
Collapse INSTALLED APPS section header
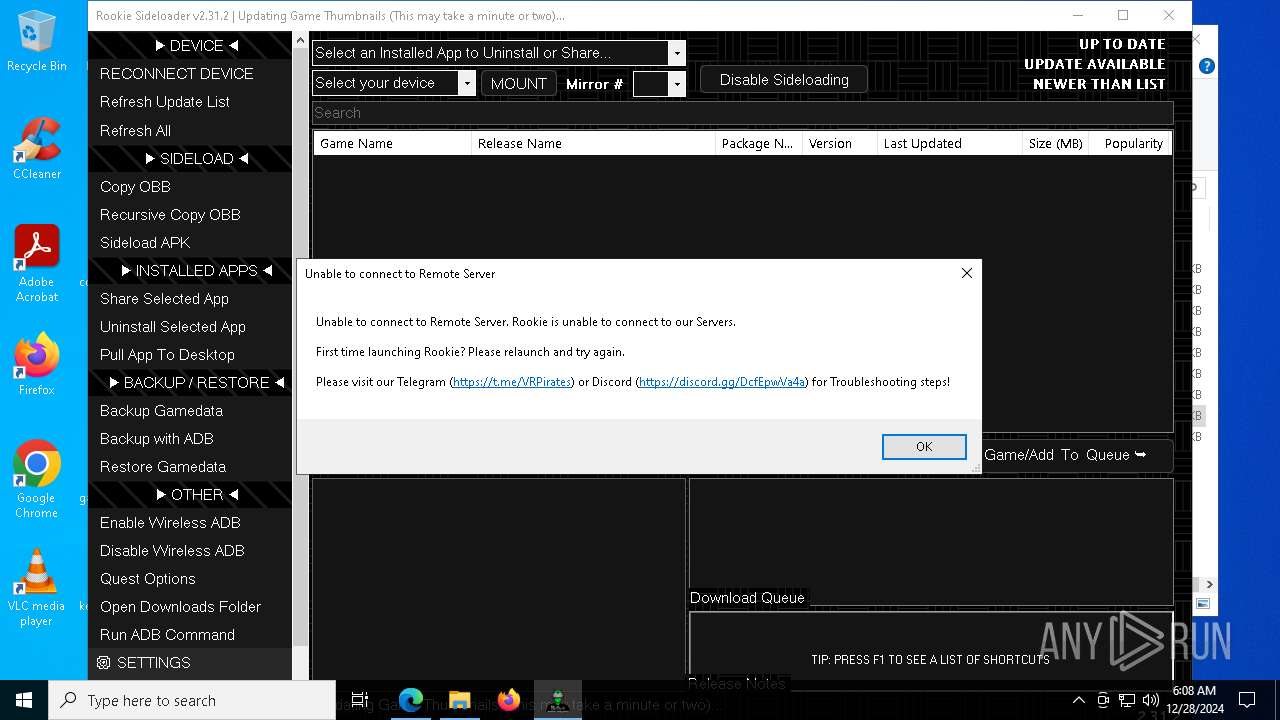[190, 271]
